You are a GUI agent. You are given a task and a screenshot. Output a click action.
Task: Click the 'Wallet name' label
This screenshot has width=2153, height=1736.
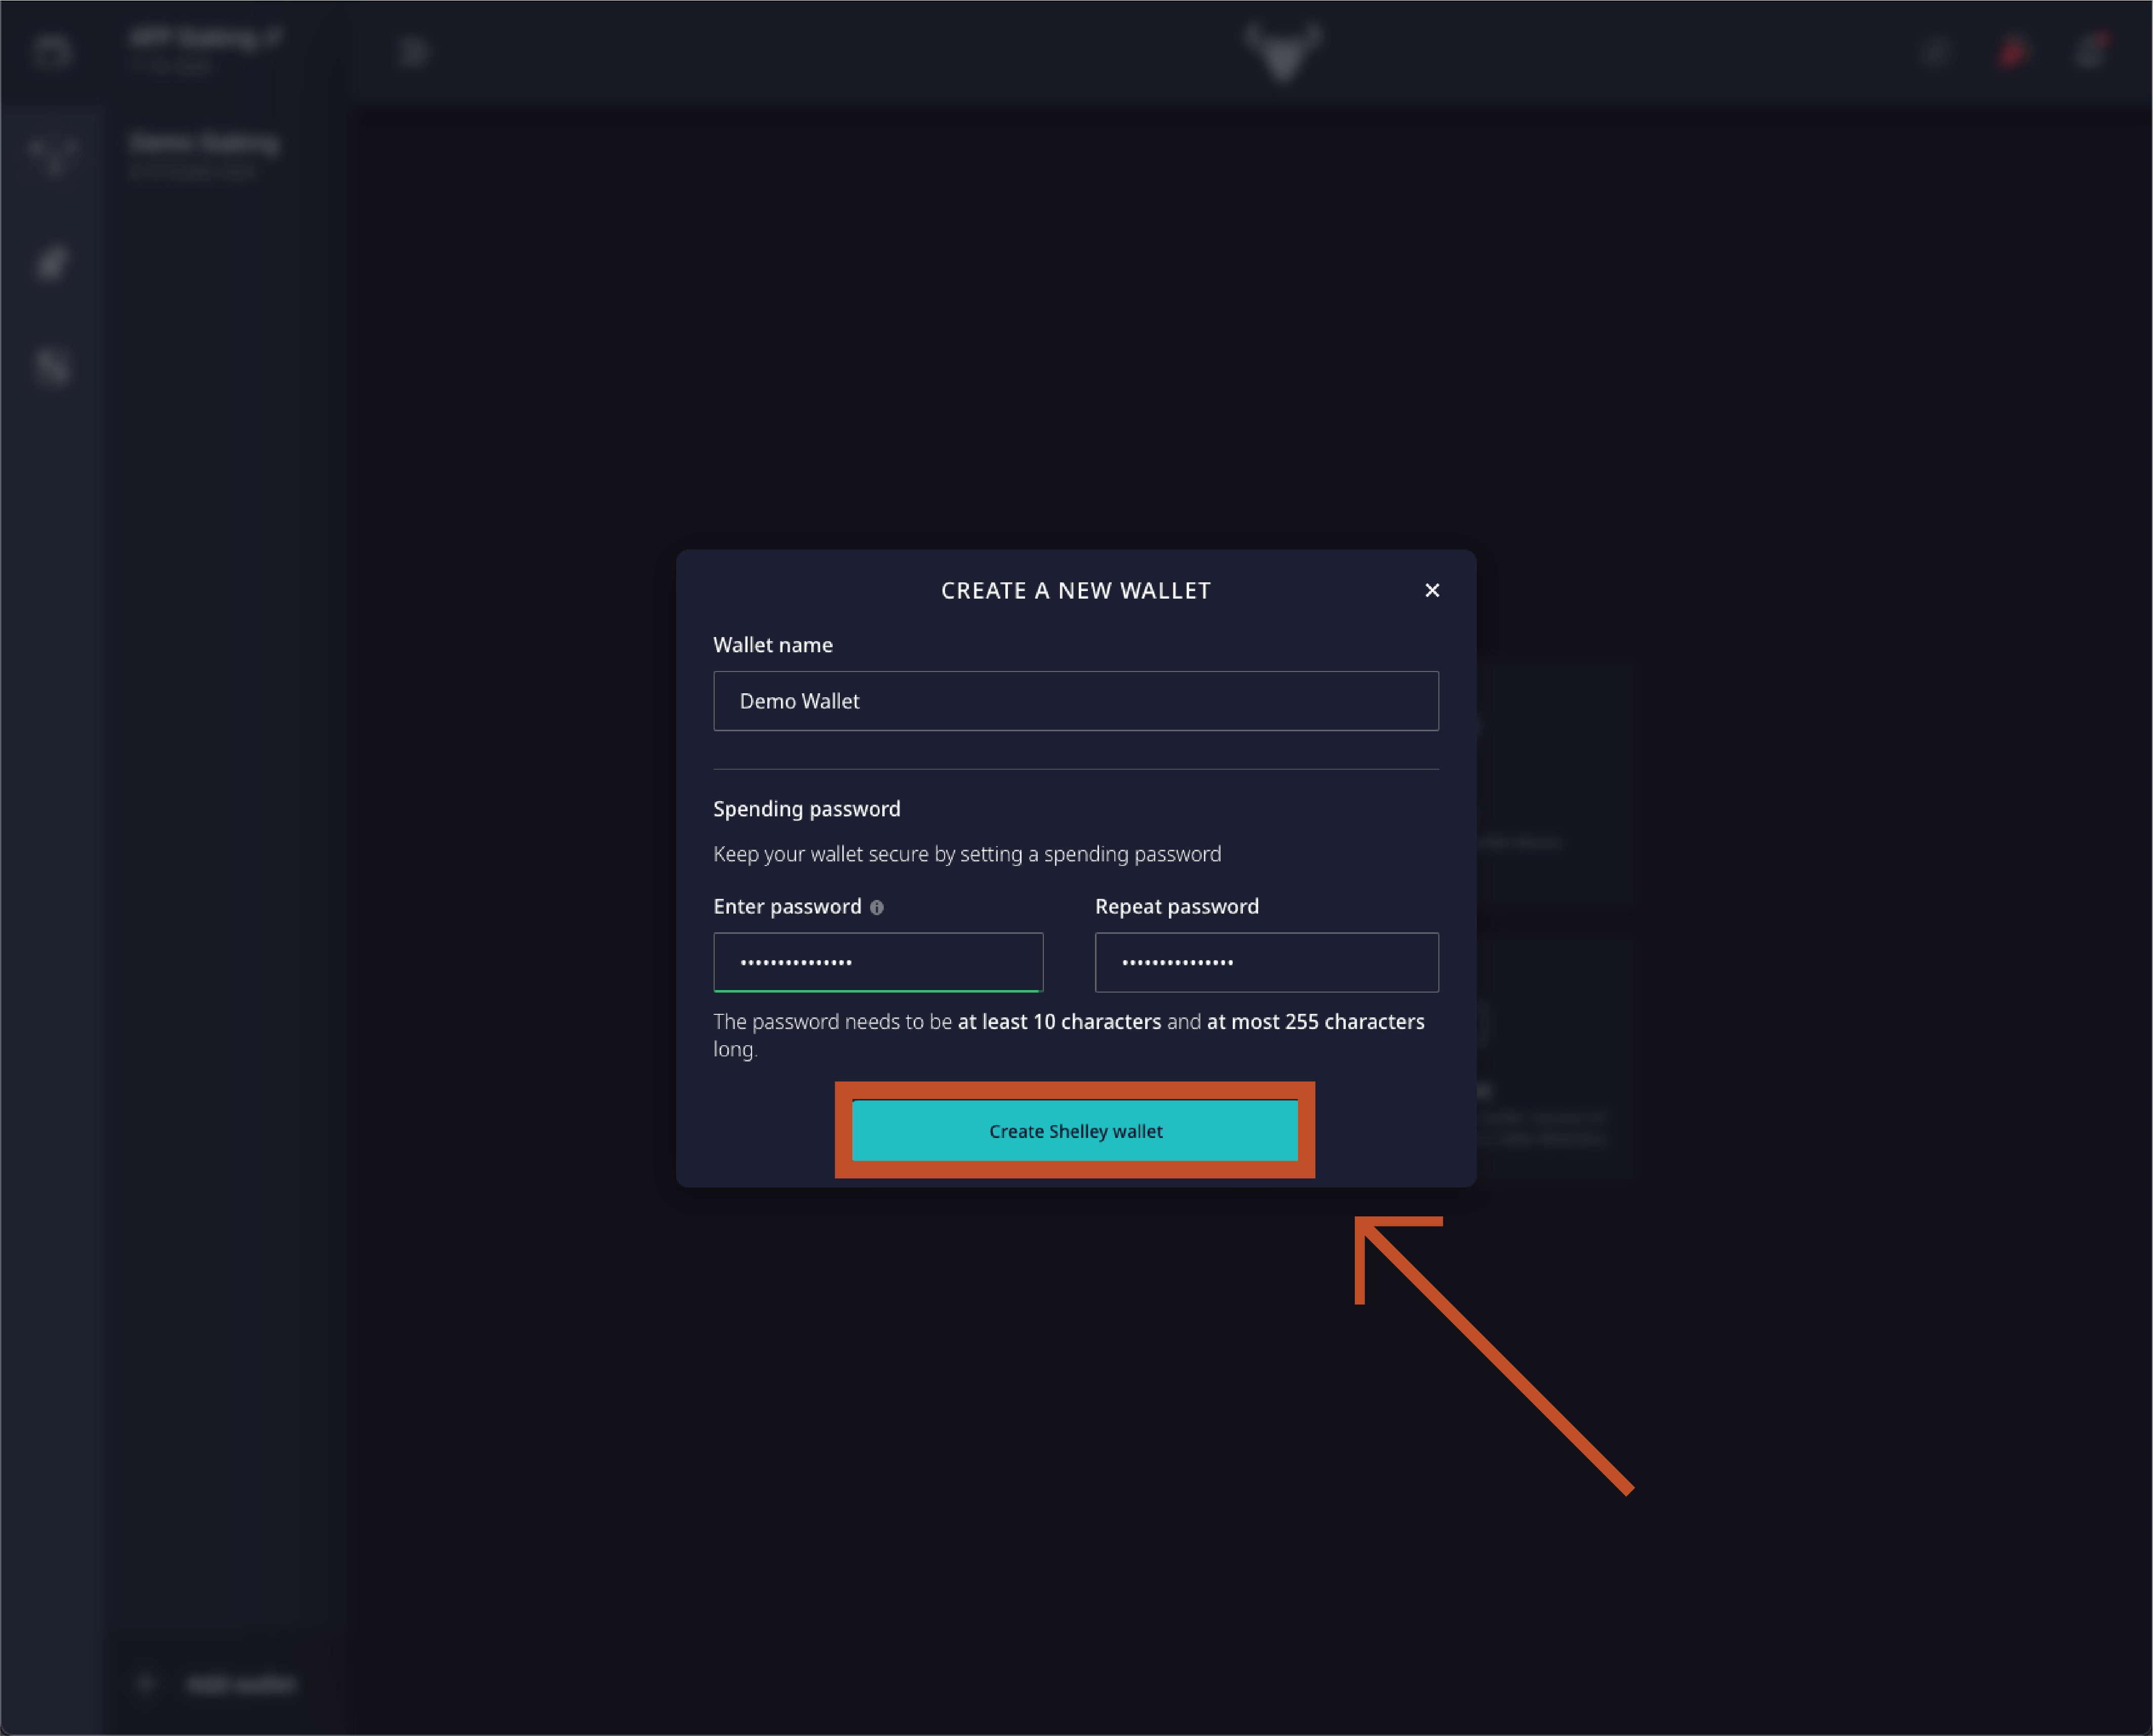point(773,645)
